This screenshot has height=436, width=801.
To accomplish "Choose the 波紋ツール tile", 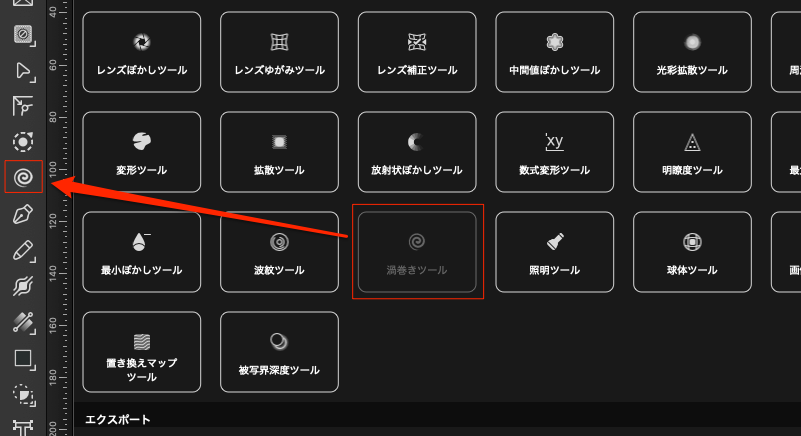I will [279, 252].
